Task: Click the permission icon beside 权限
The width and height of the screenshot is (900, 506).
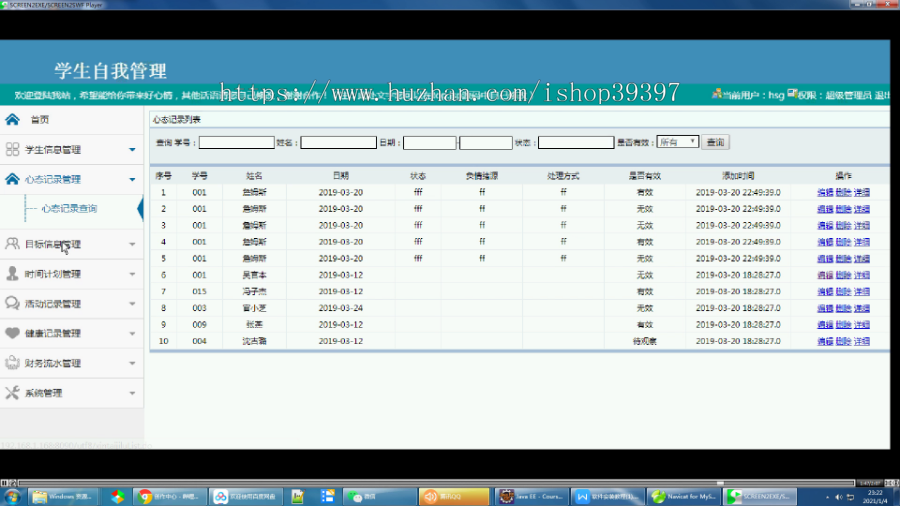Action: tap(792, 94)
